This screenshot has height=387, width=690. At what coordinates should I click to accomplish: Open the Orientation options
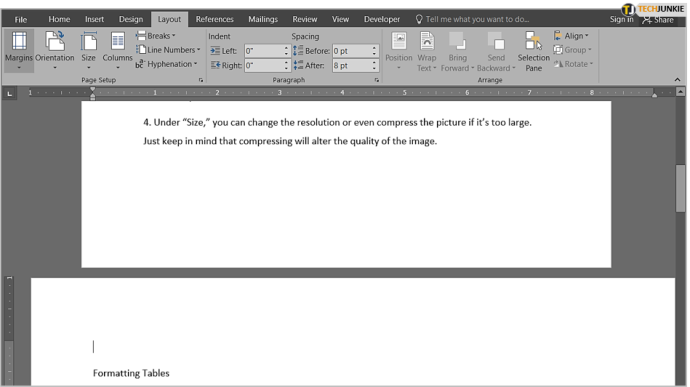point(55,51)
